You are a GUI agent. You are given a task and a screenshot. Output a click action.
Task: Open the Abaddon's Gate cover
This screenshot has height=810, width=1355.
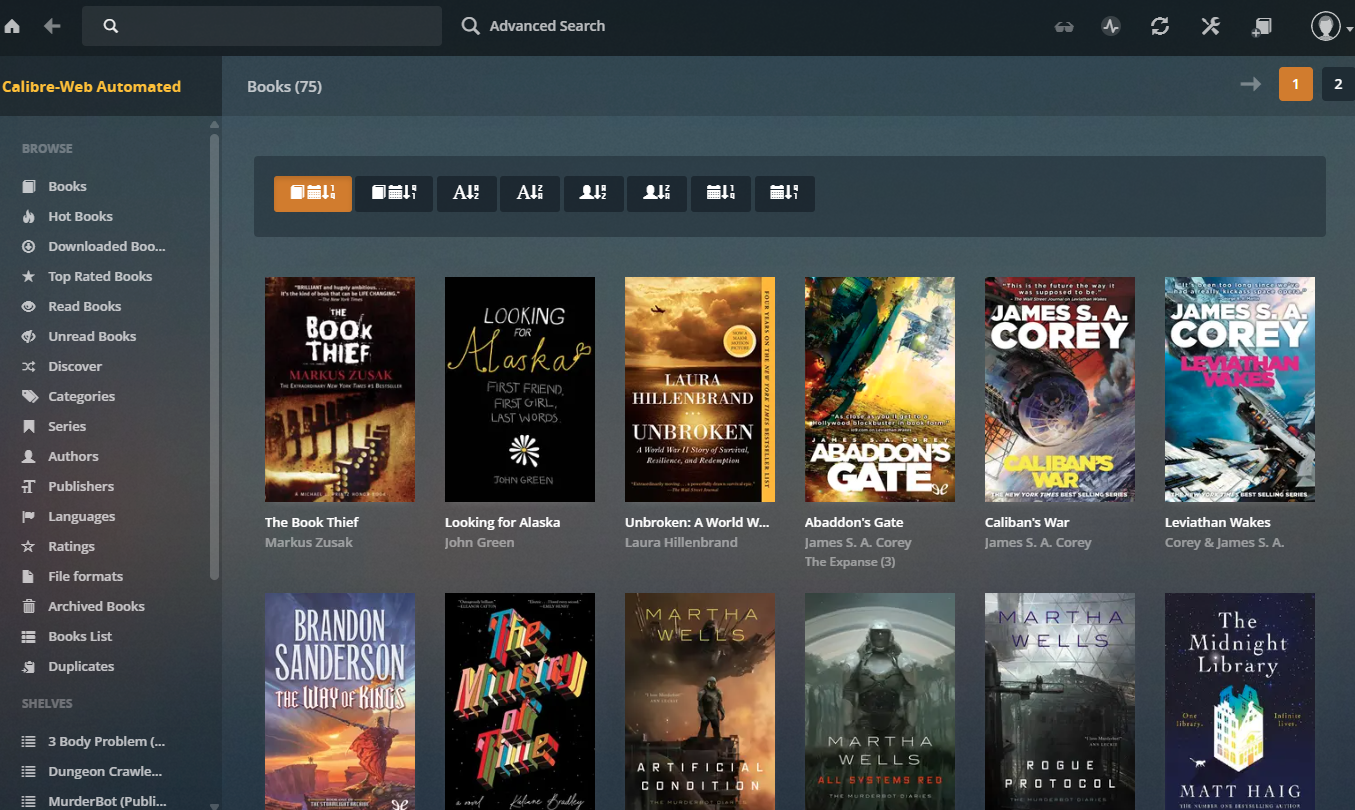coord(880,389)
